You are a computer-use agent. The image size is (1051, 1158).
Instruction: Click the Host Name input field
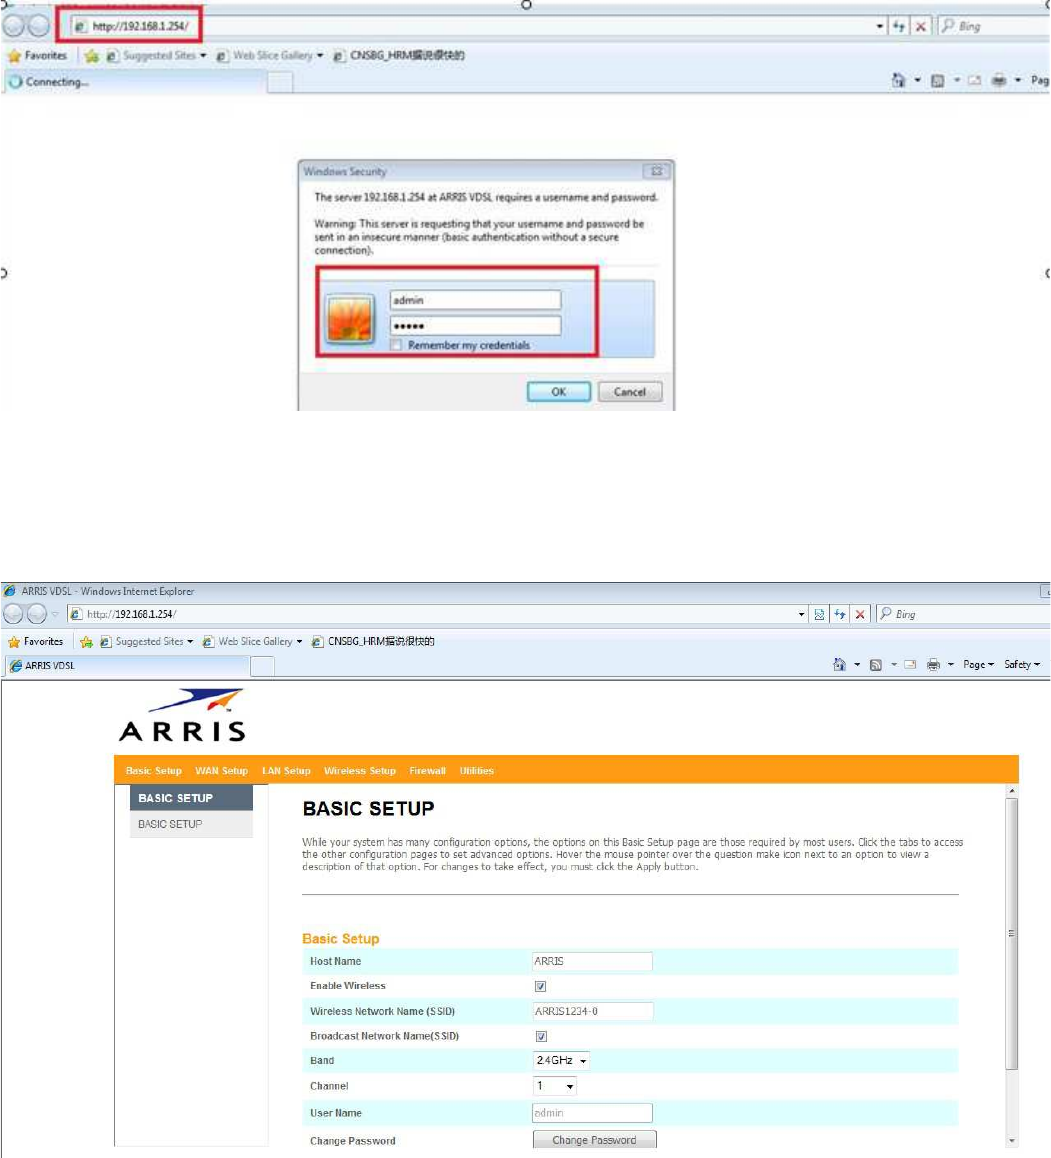[x=592, y=962]
